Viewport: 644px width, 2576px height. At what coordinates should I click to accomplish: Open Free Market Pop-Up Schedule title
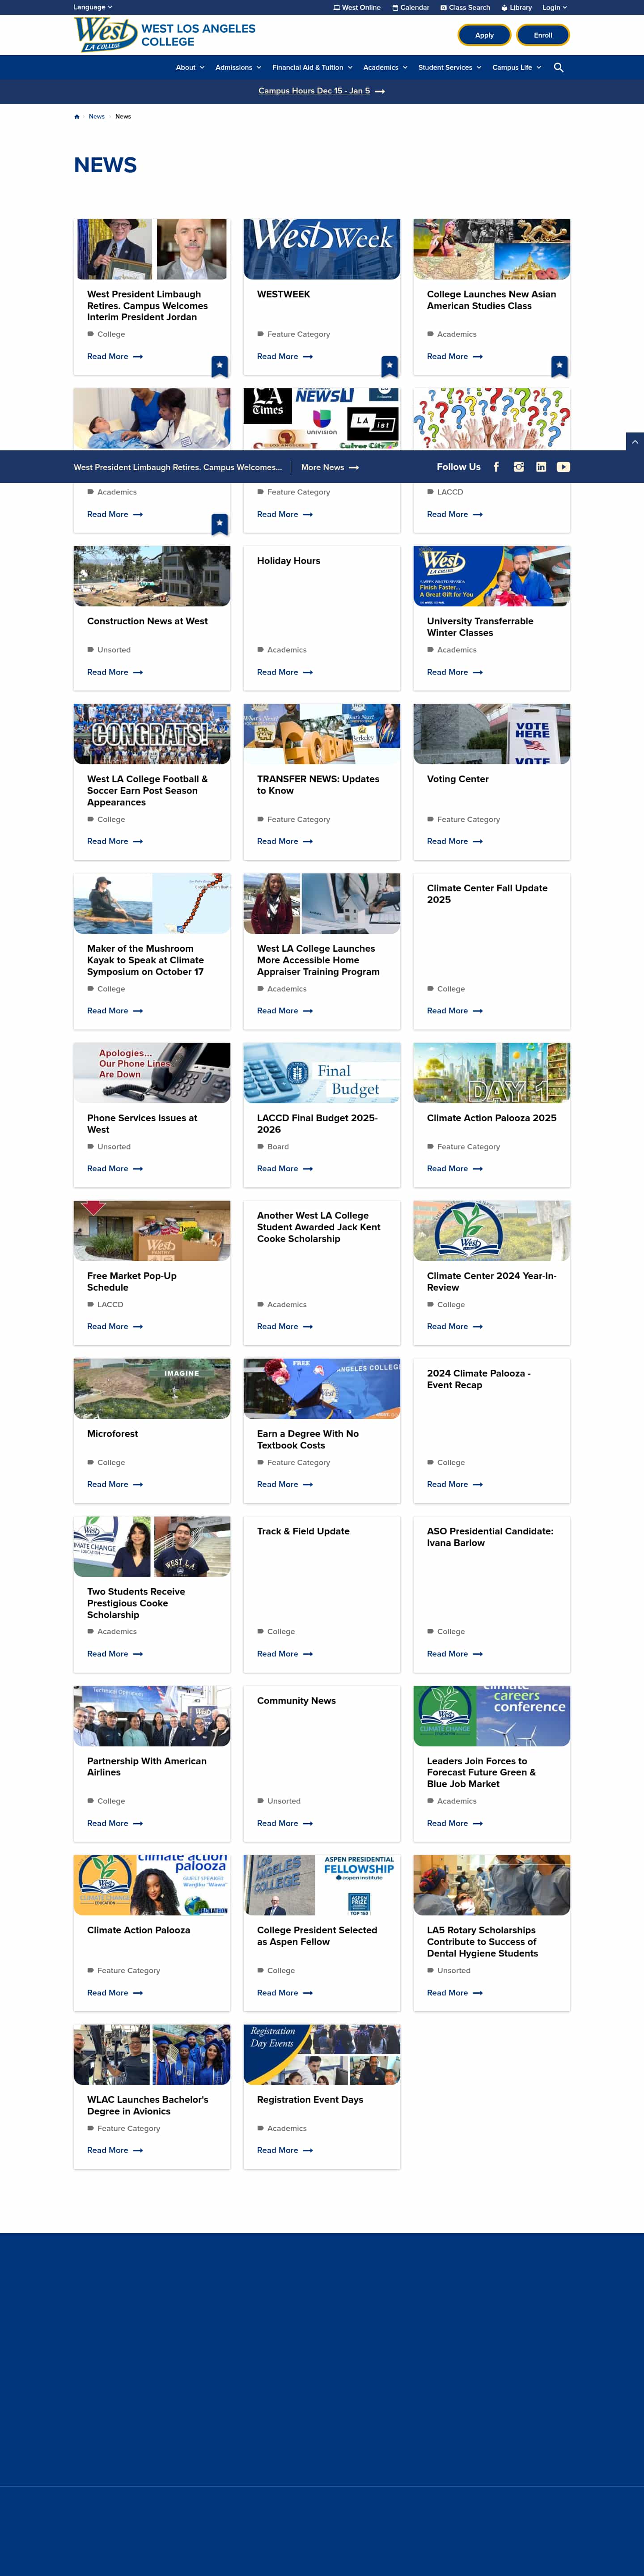pyautogui.click(x=132, y=1282)
